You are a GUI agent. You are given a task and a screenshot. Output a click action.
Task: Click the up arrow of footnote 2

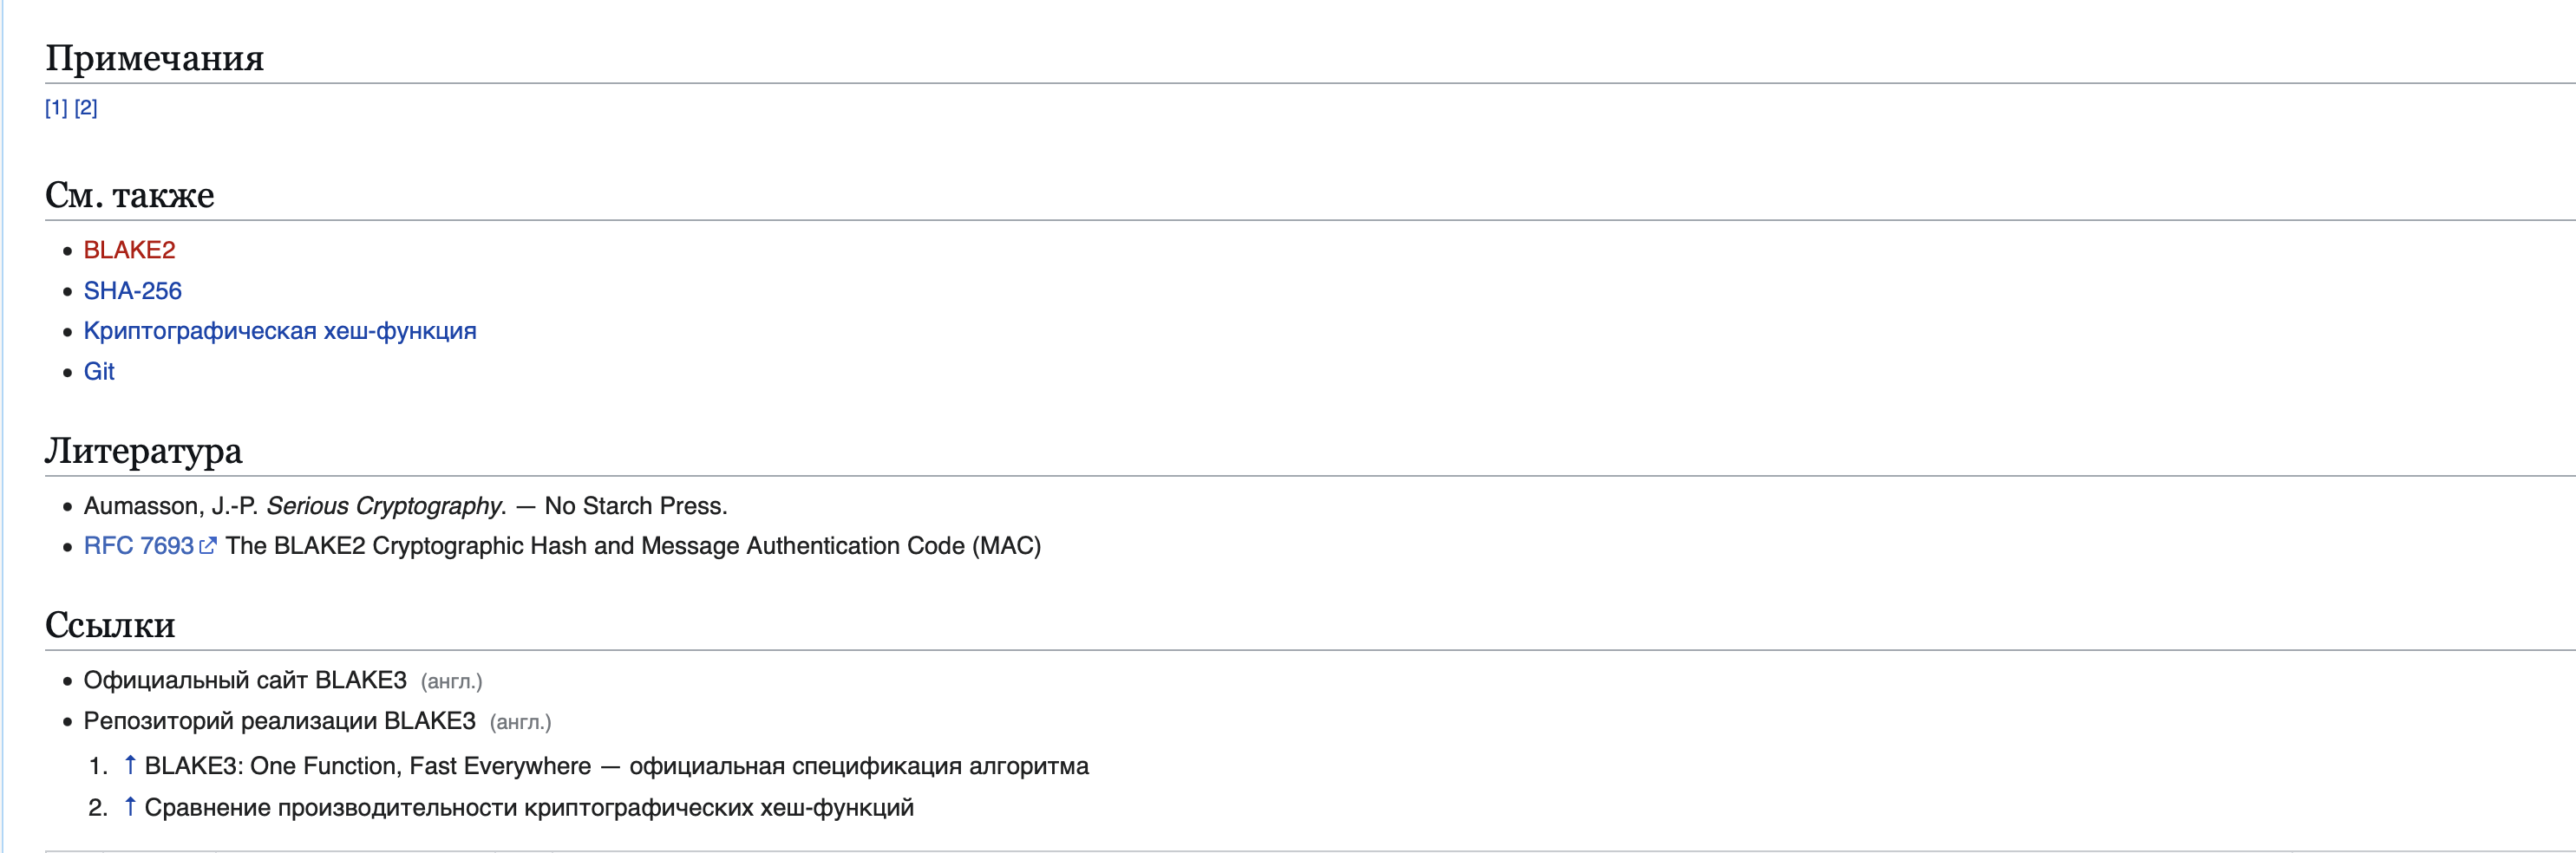point(130,807)
